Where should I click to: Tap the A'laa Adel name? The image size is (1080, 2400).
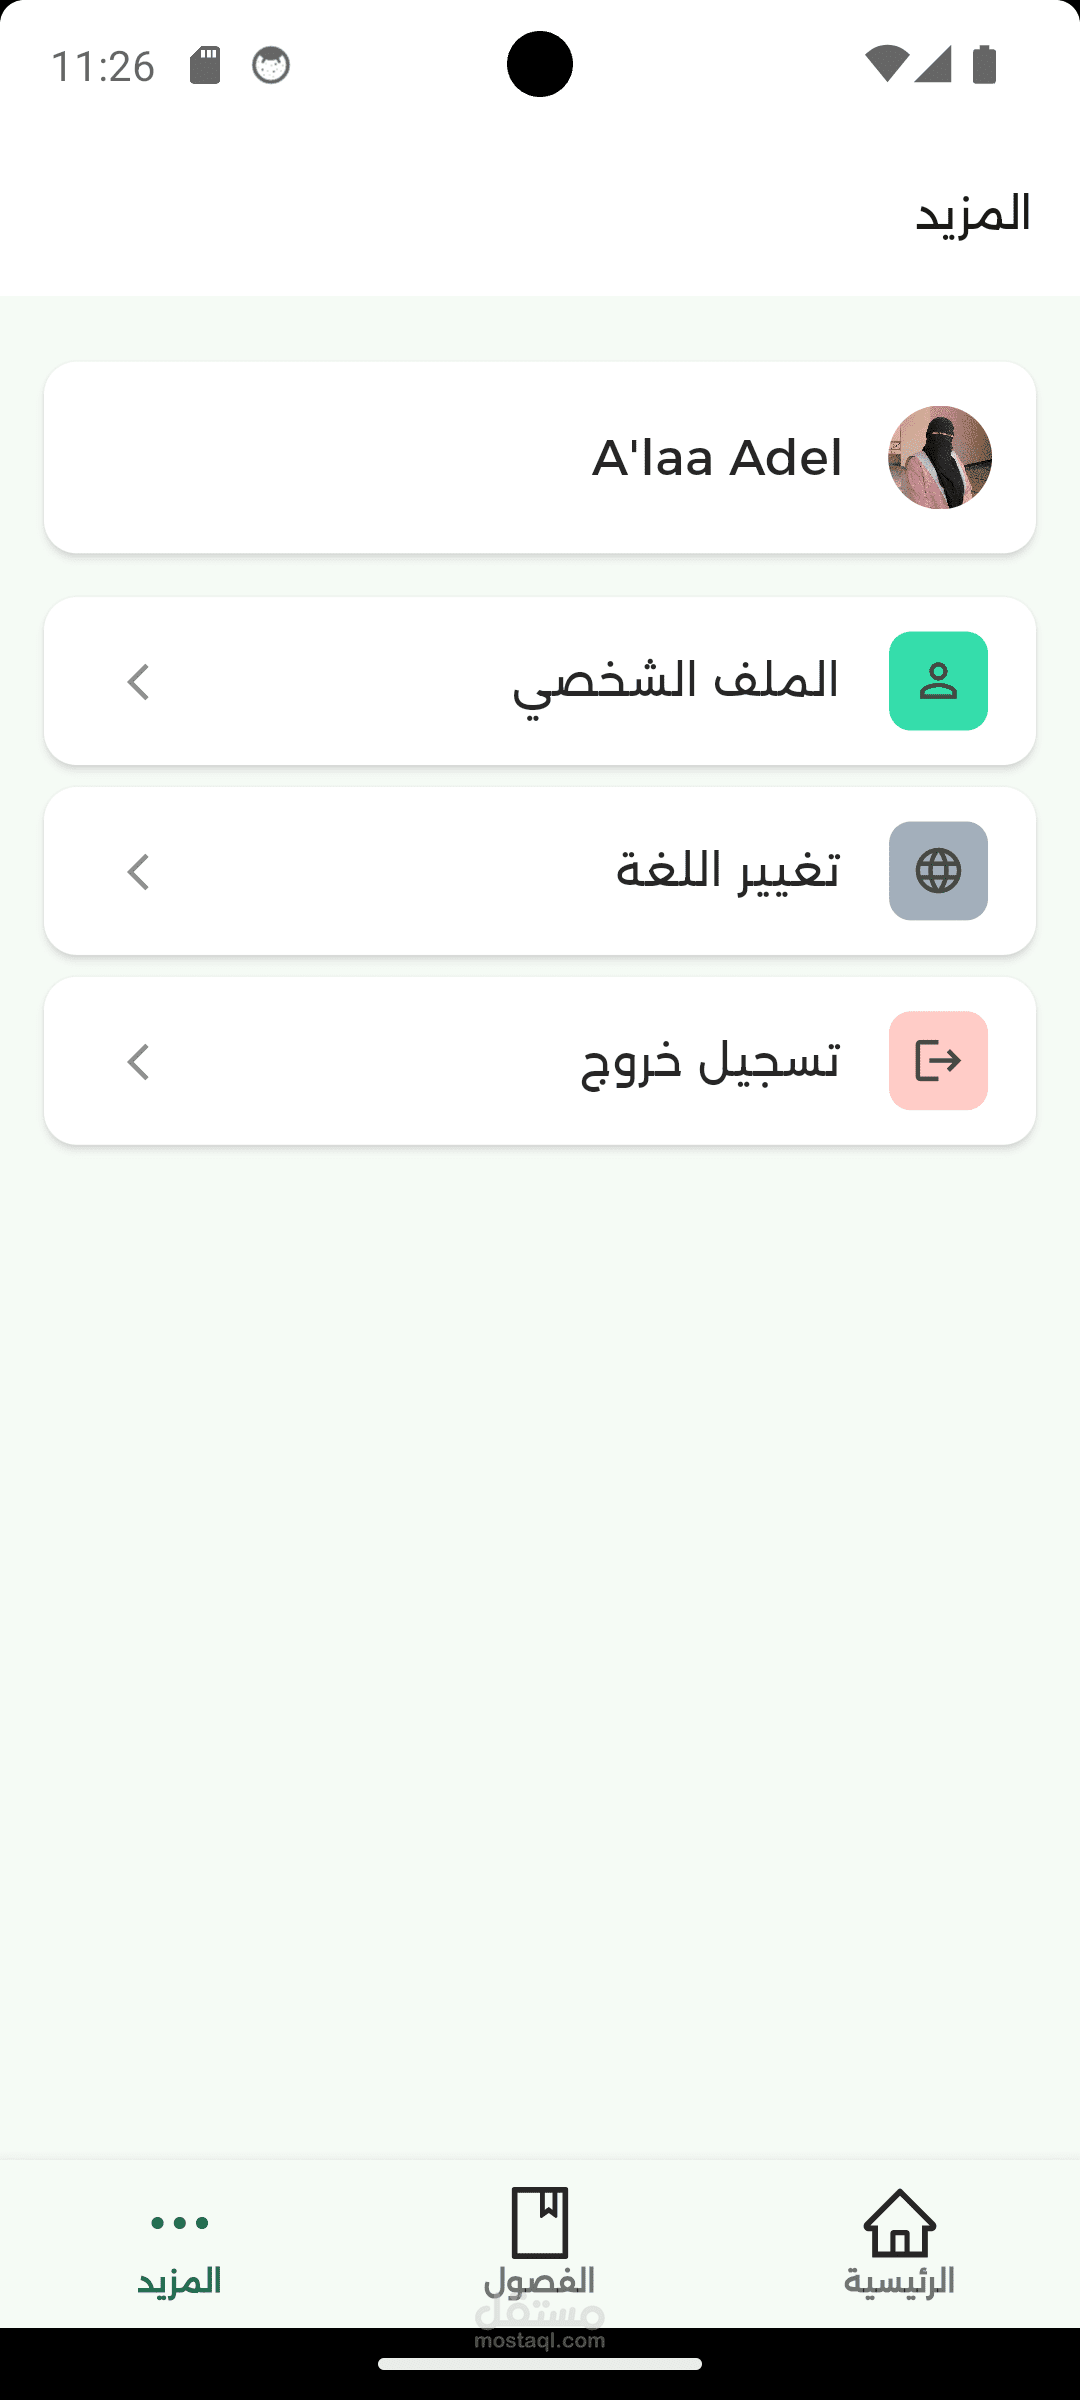coord(717,458)
